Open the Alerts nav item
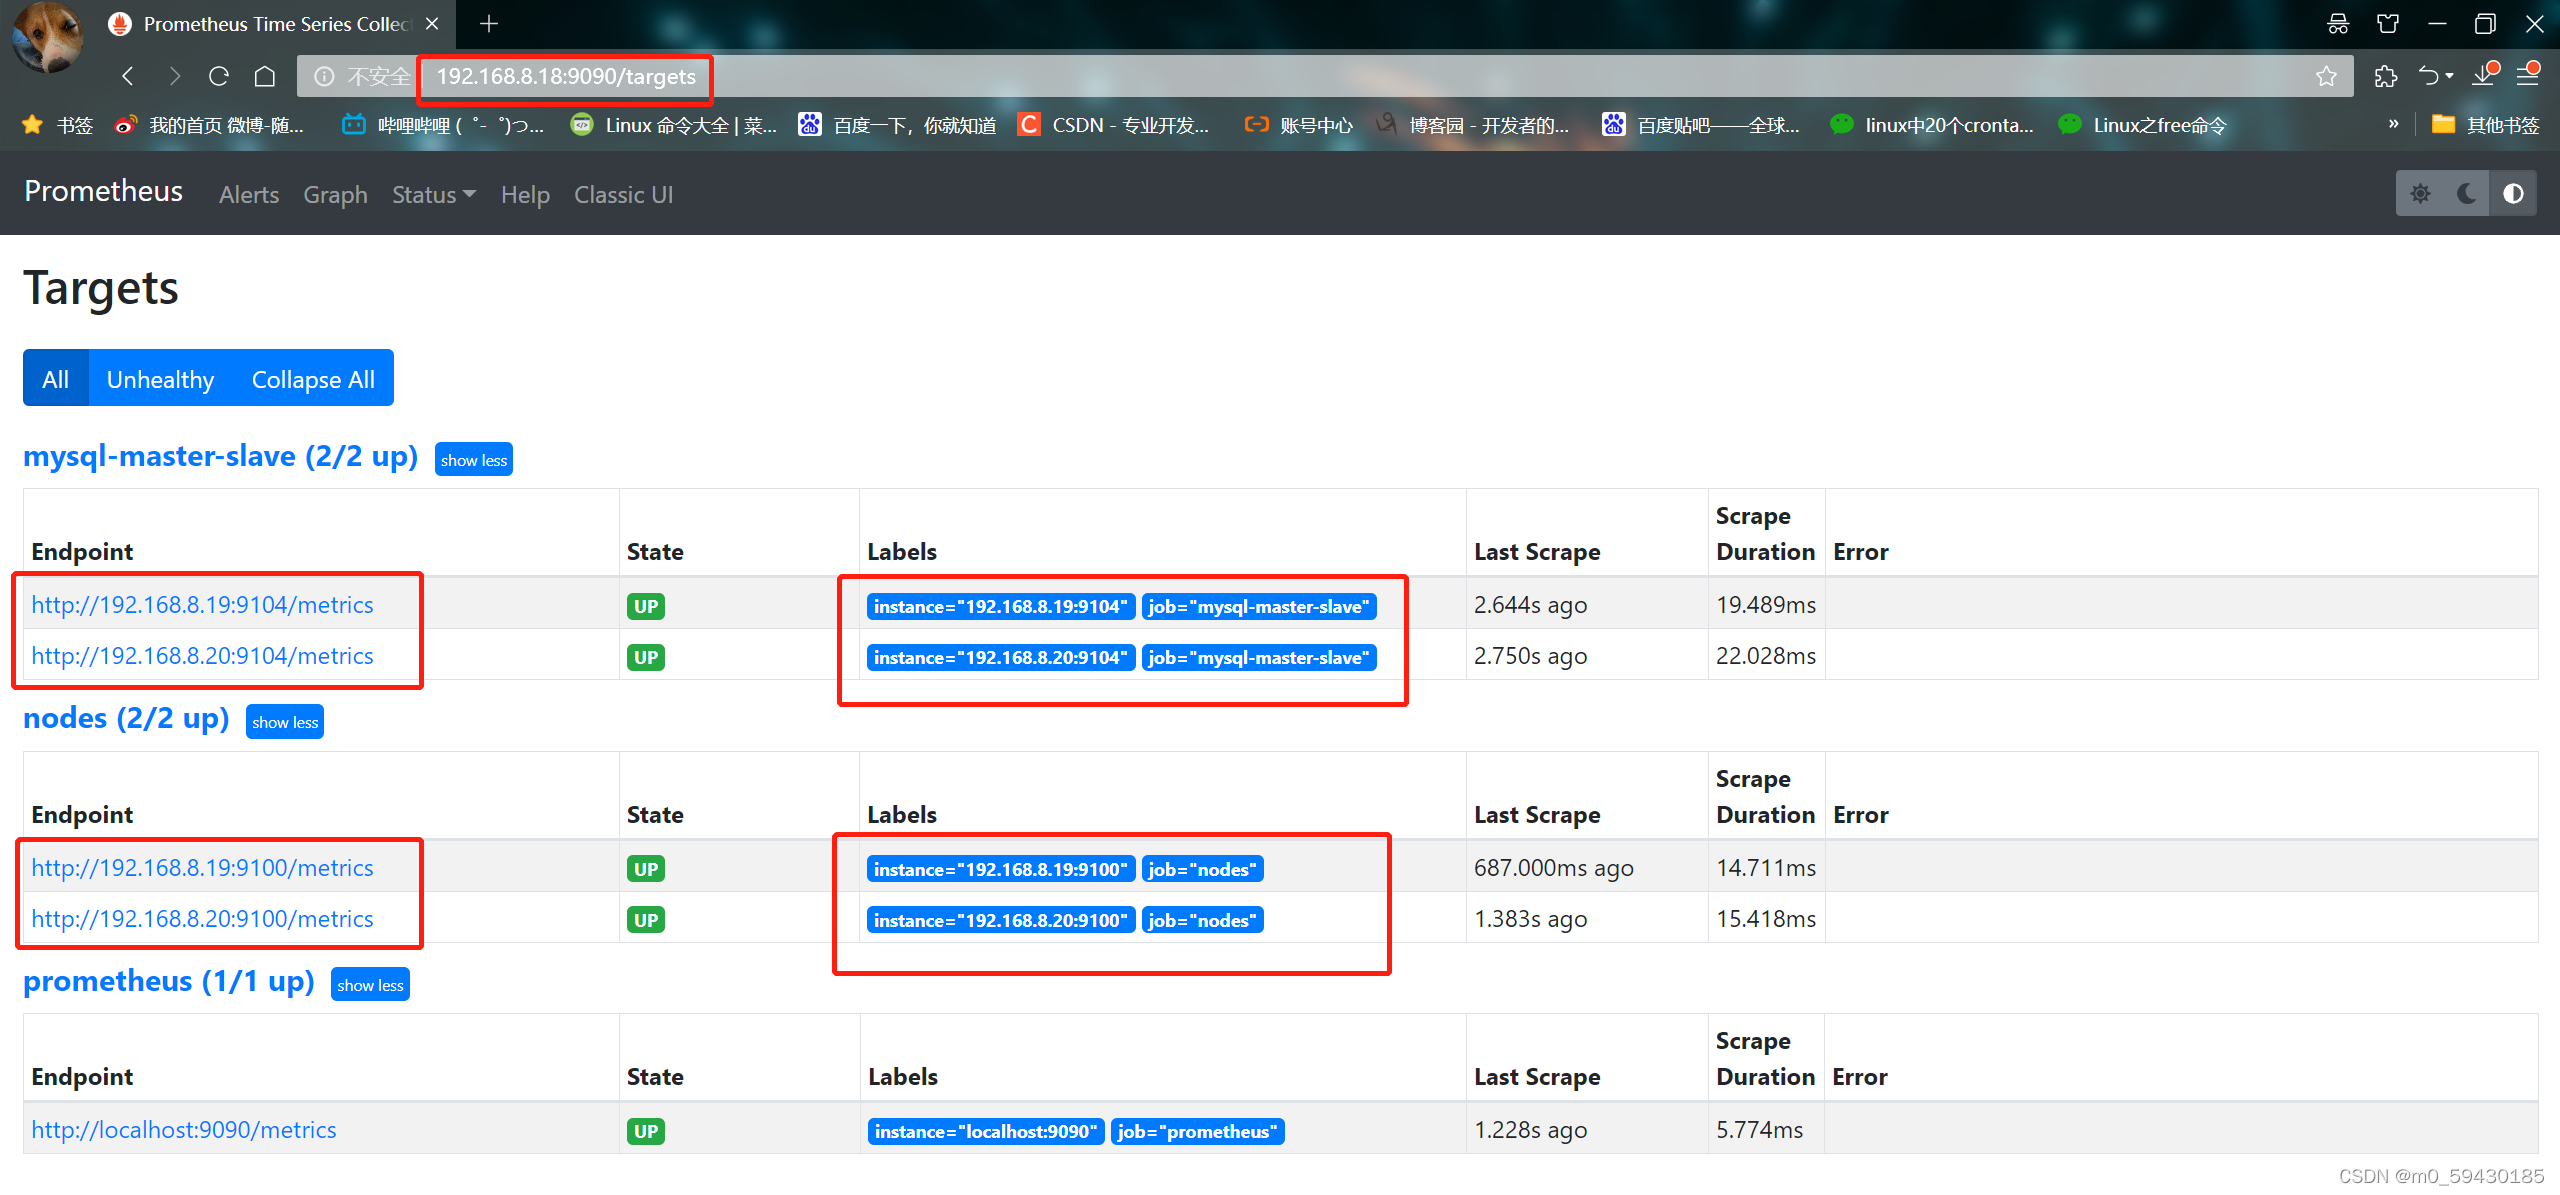 (249, 195)
